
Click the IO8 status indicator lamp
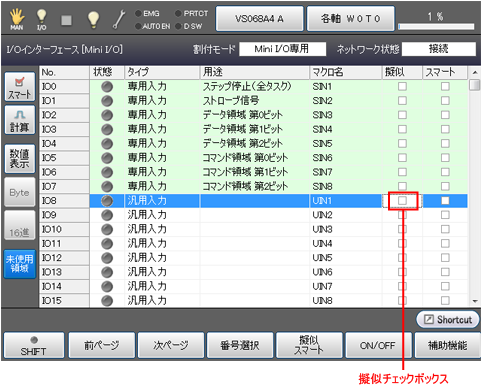107,201
